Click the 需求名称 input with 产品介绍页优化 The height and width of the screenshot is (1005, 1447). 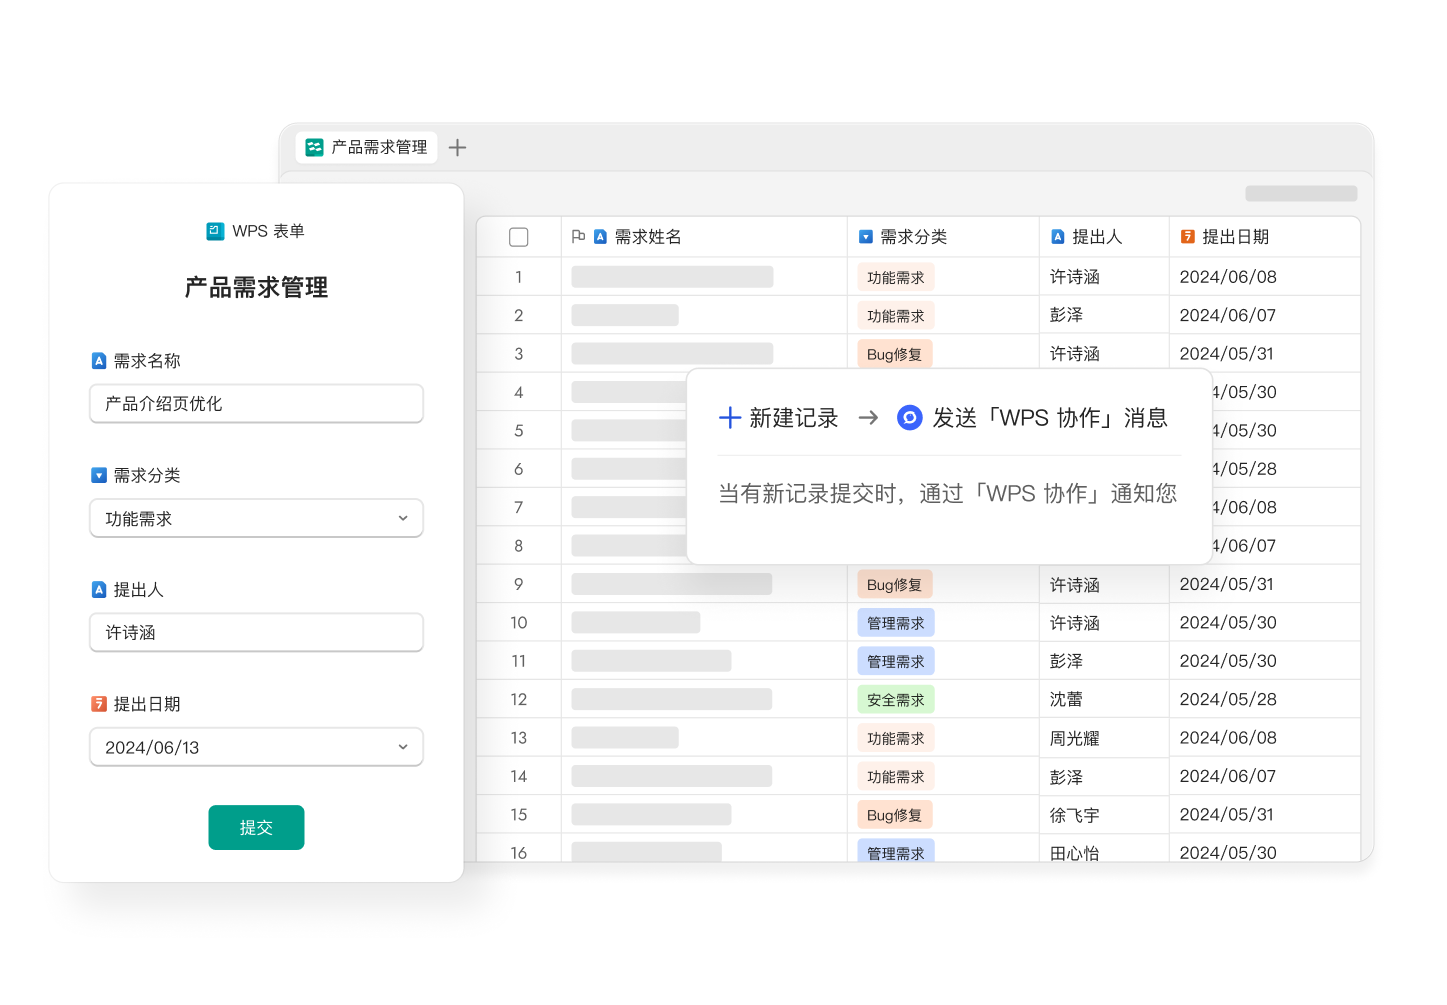pyautogui.click(x=256, y=404)
